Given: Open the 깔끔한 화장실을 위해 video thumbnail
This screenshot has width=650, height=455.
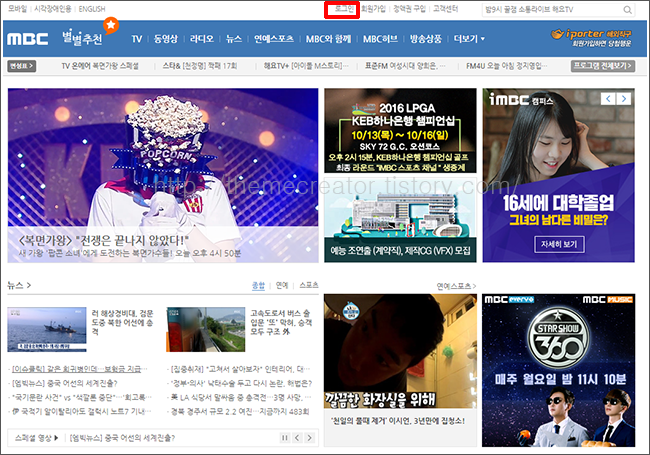Looking at the screenshot, I should tap(400, 351).
